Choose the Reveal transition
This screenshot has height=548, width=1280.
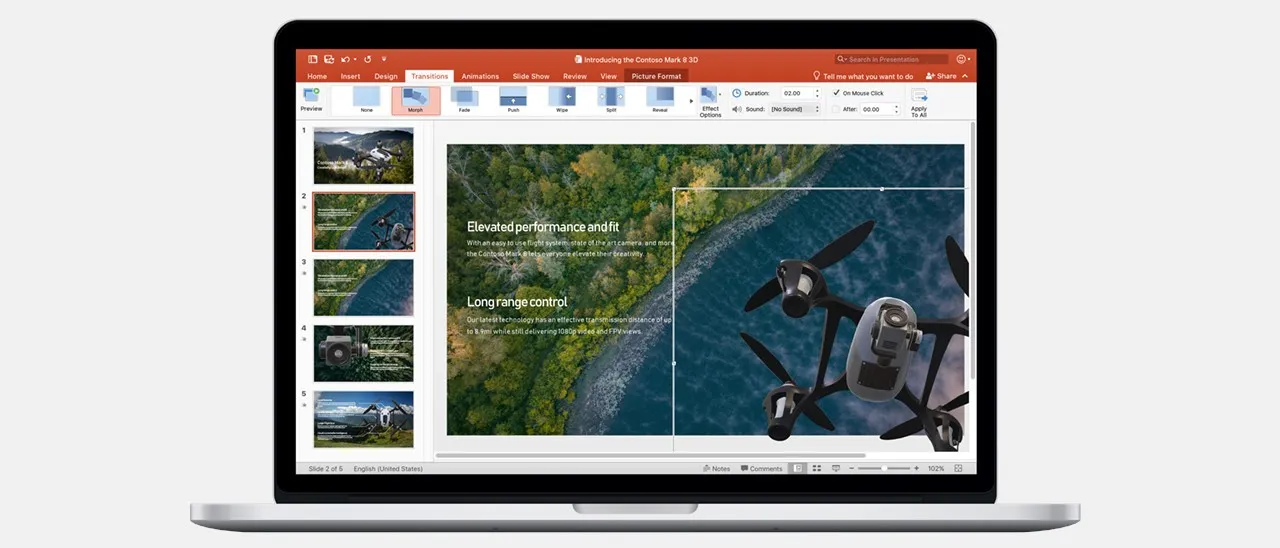point(660,101)
